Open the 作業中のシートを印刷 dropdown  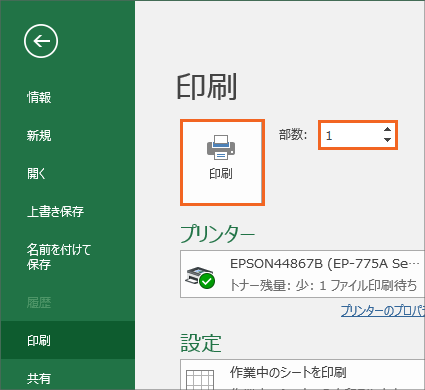point(302,375)
